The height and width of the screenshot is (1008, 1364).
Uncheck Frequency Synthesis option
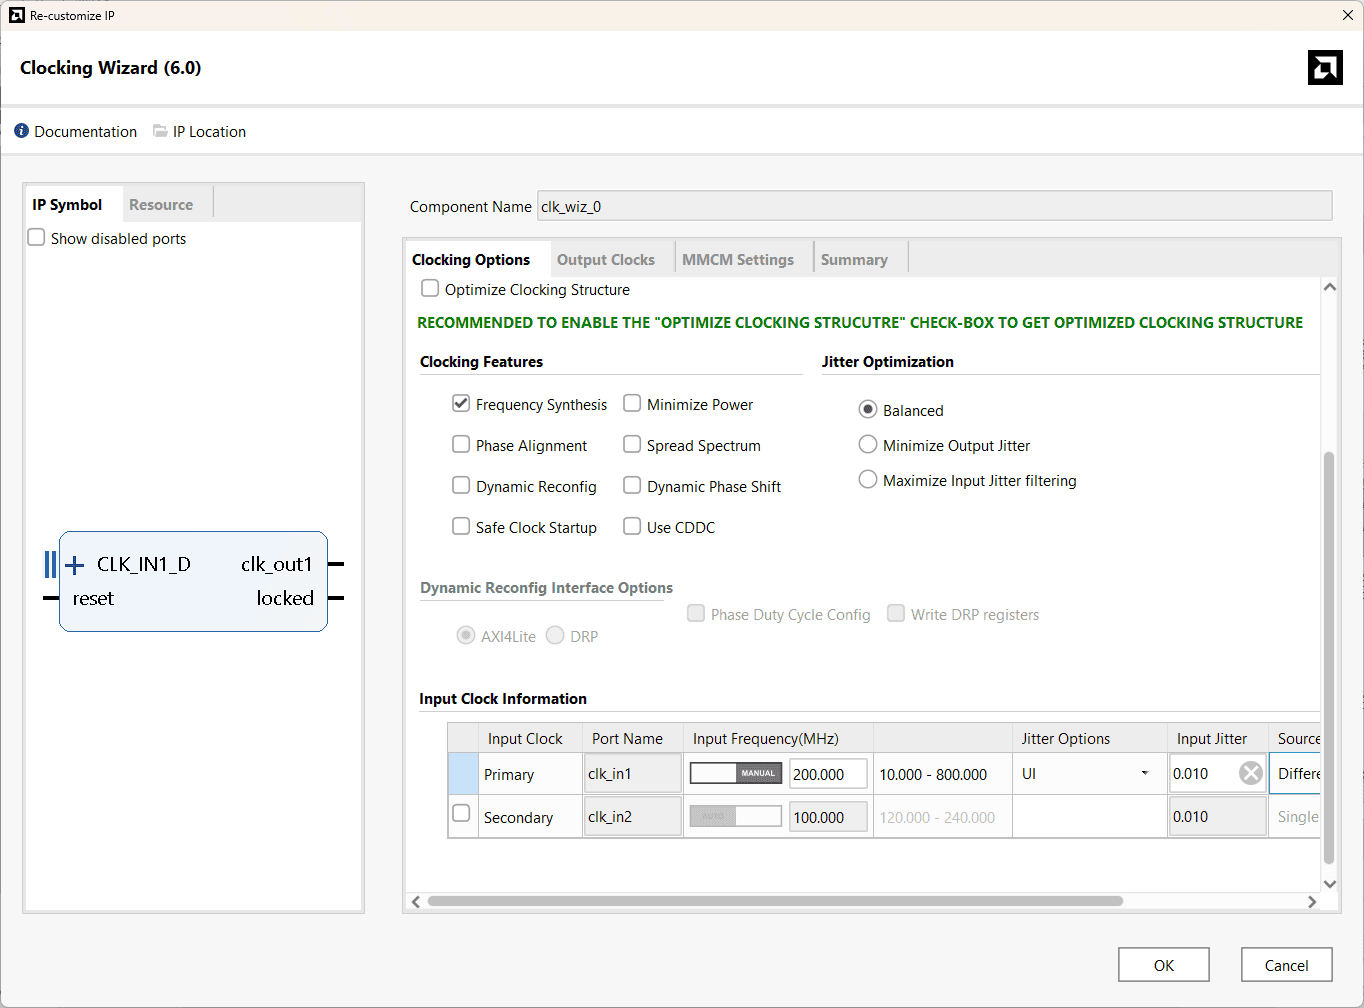click(x=461, y=404)
